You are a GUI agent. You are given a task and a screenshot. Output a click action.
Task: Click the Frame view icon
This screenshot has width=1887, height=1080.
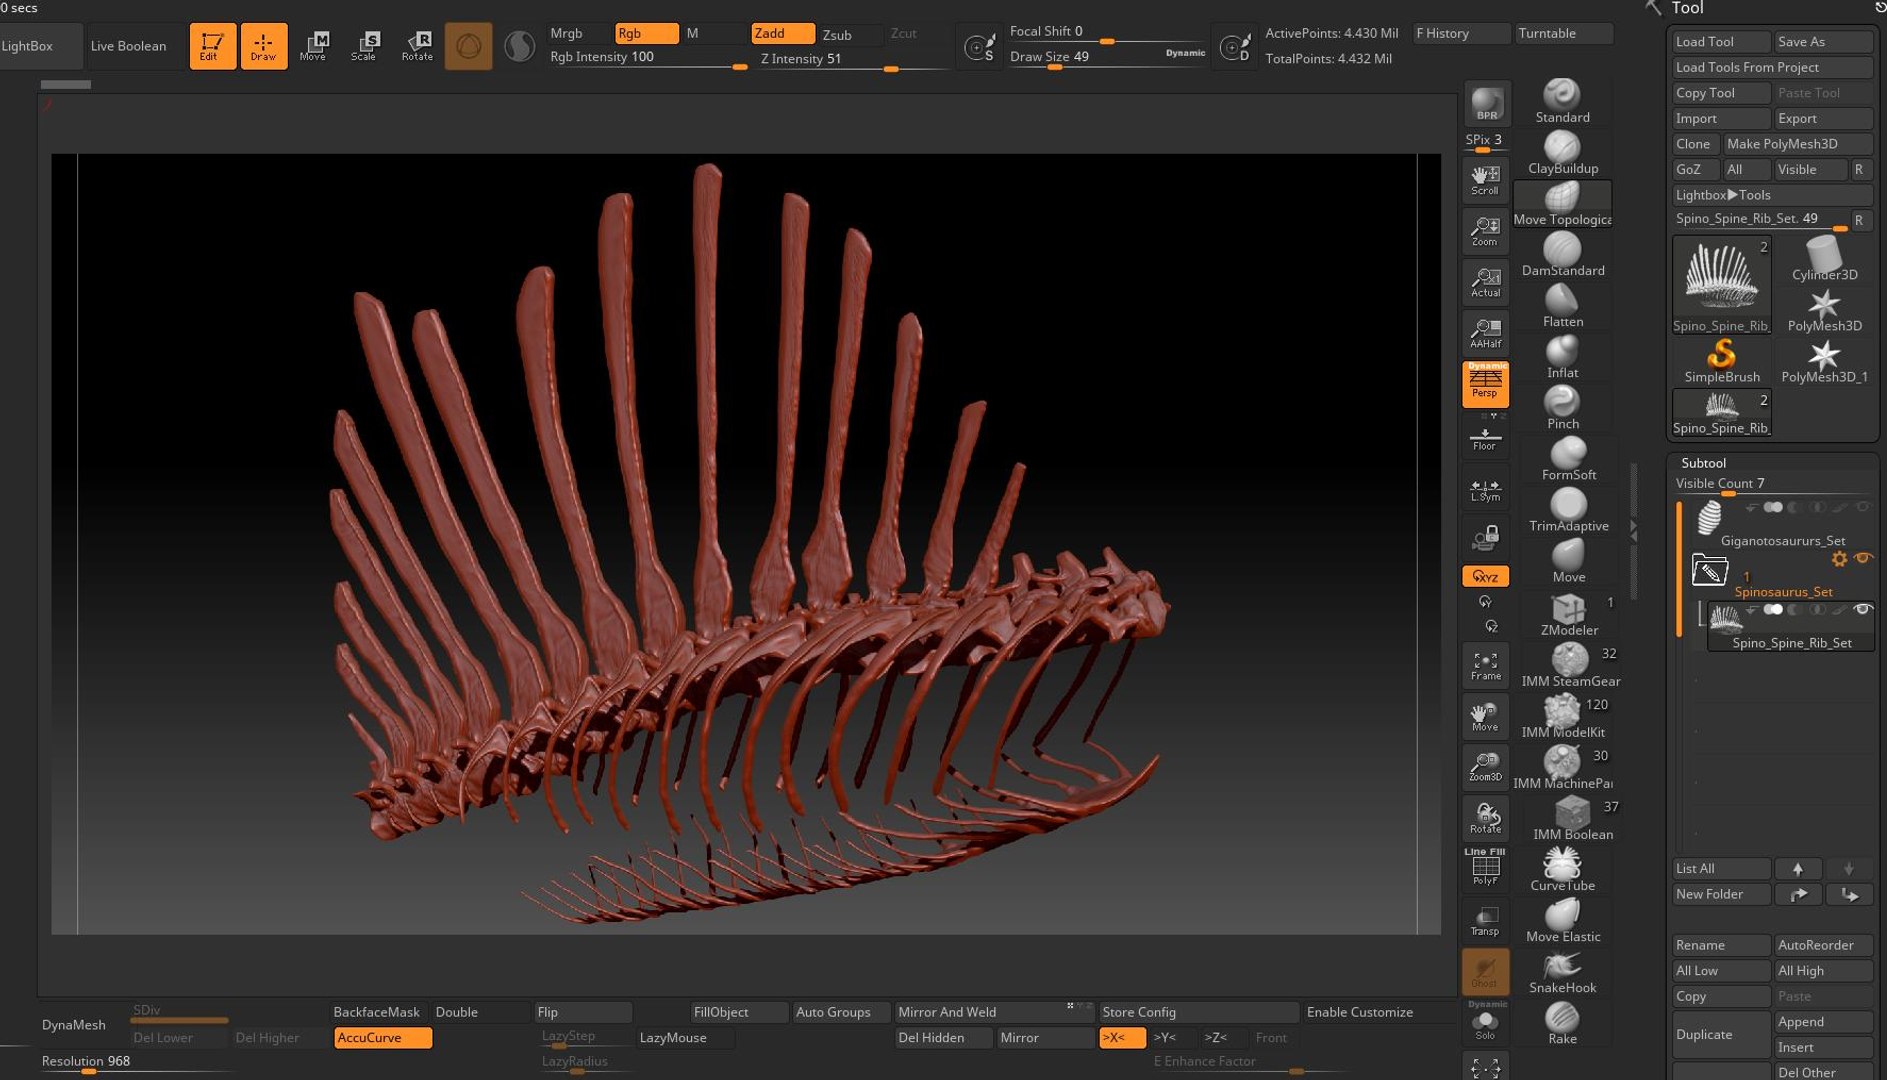coord(1486,666)
